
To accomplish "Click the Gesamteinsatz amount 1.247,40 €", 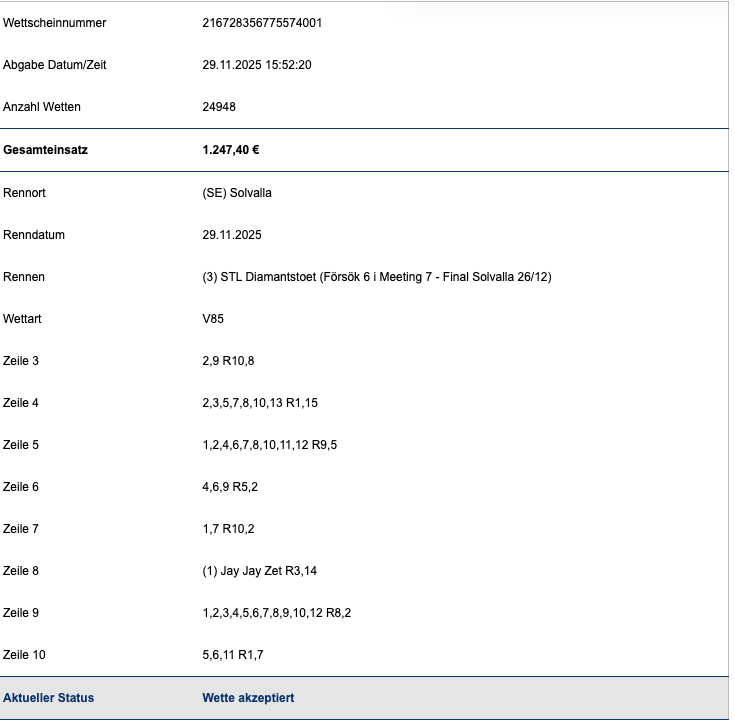I will (x=231, y=150).
